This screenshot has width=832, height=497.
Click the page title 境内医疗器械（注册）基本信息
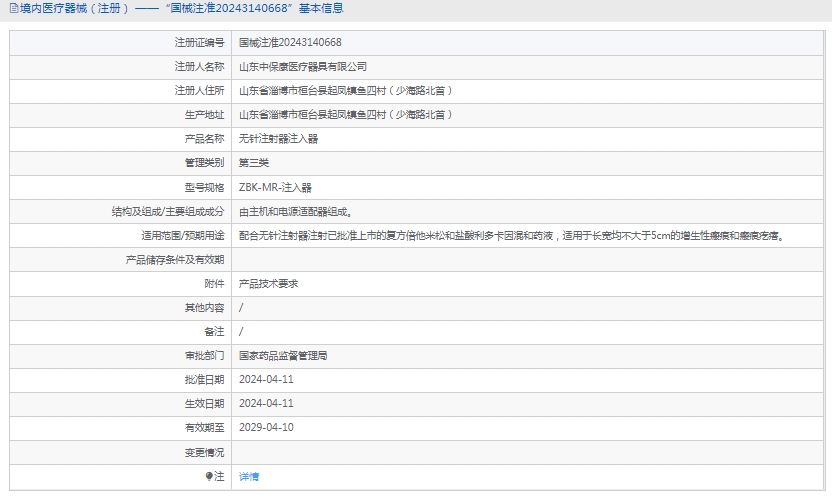(x=181, y=8)
